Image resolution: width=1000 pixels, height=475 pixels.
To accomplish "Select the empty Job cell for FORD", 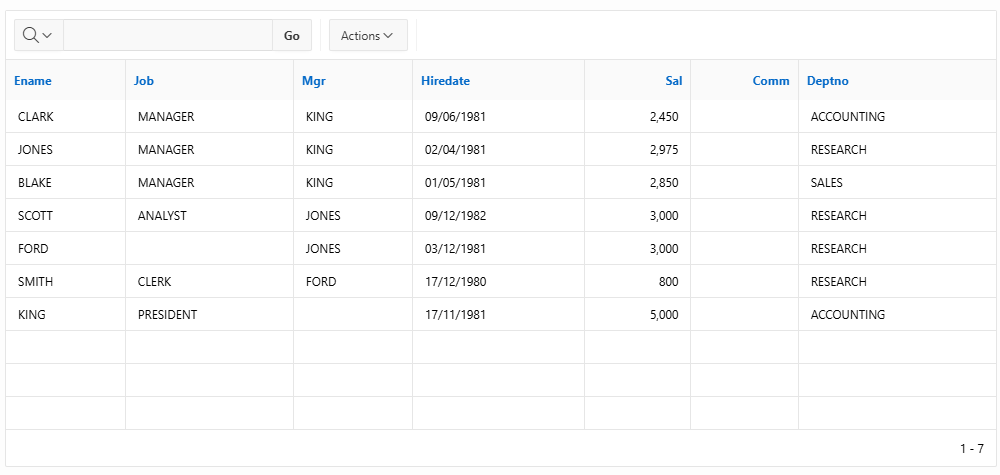I will coord(210,249).
